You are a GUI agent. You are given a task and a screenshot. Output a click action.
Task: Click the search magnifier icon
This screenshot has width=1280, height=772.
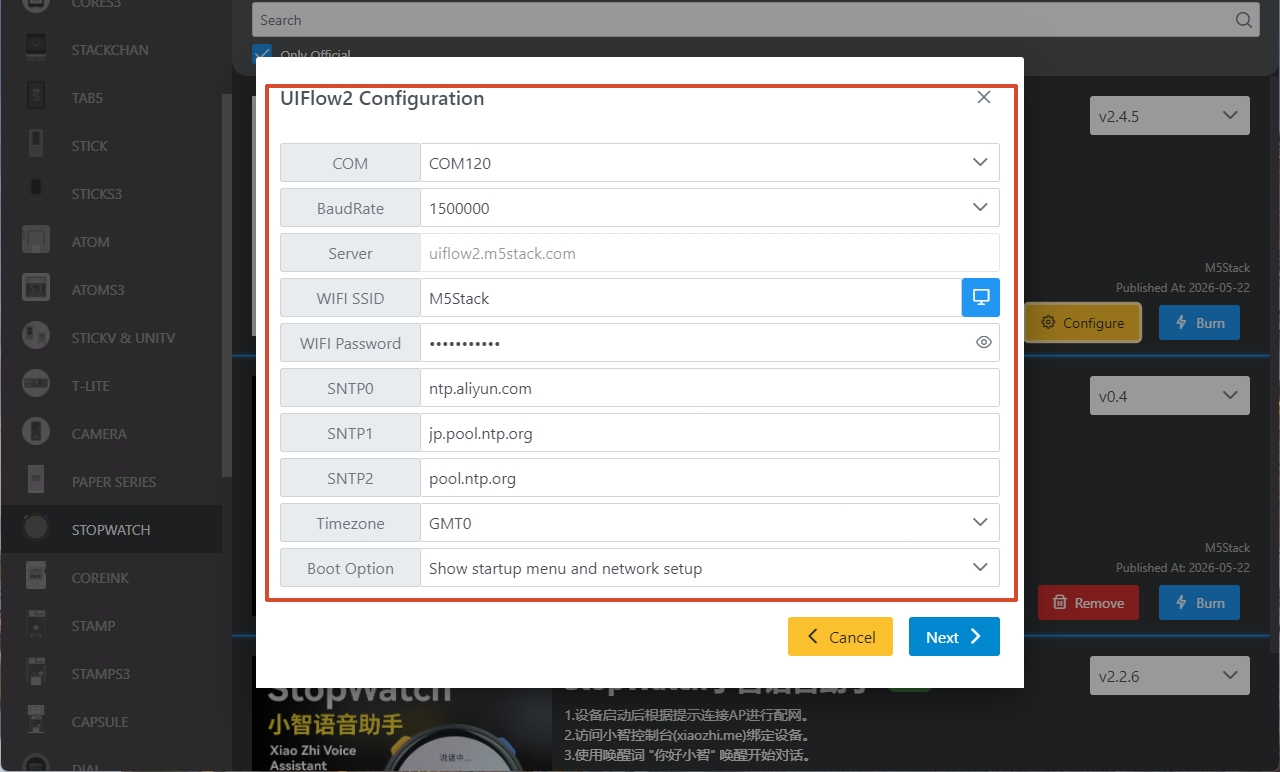coord(1244,20)
